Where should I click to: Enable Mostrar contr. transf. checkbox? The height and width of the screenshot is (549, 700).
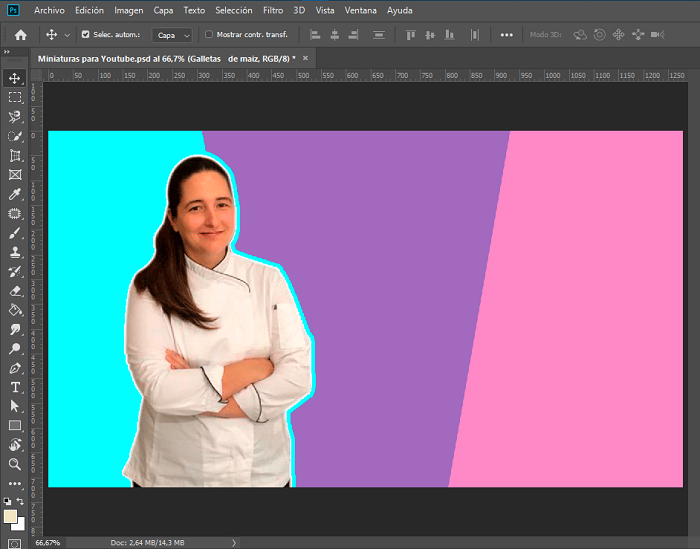tap(208, 34)
